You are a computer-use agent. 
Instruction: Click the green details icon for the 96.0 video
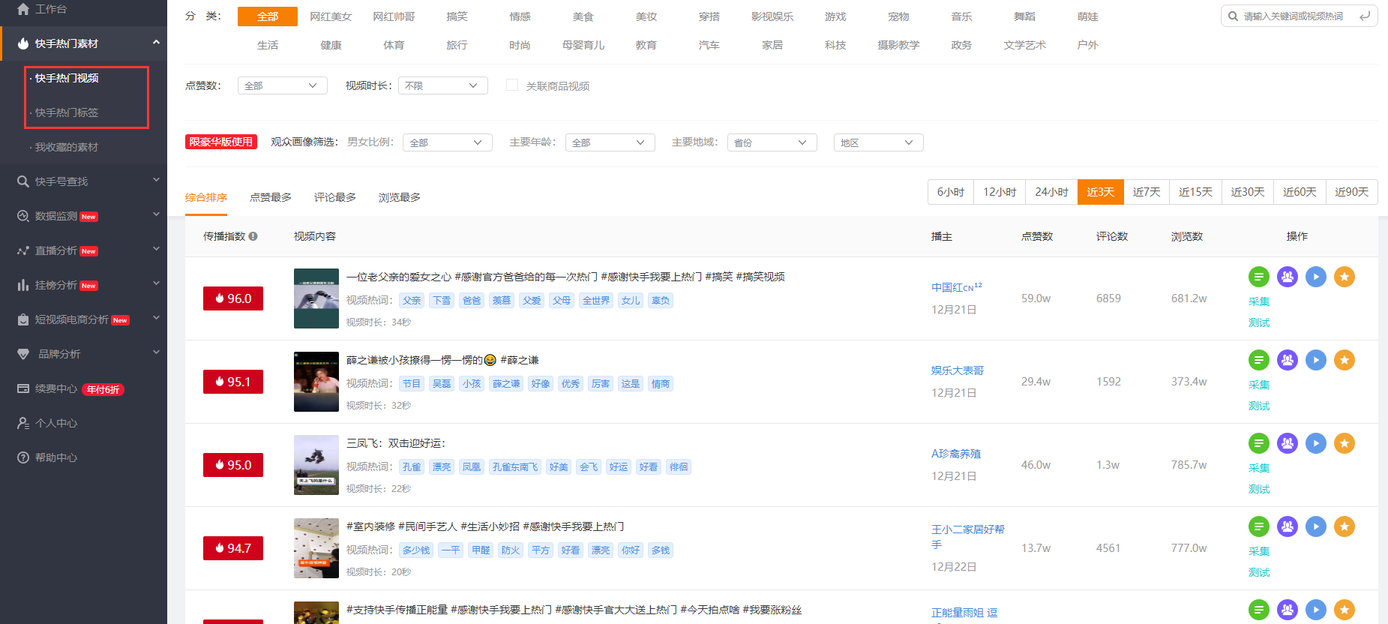(1259, 277)
